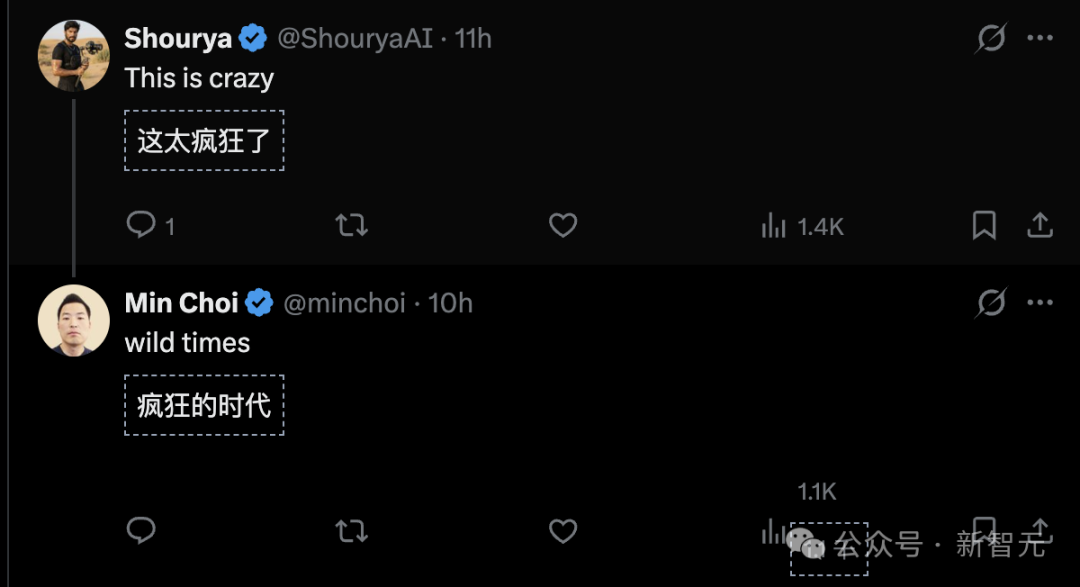Reply to Min Choi's tweet
Viewport: 1080px width, 587px height.
[141, 530]
